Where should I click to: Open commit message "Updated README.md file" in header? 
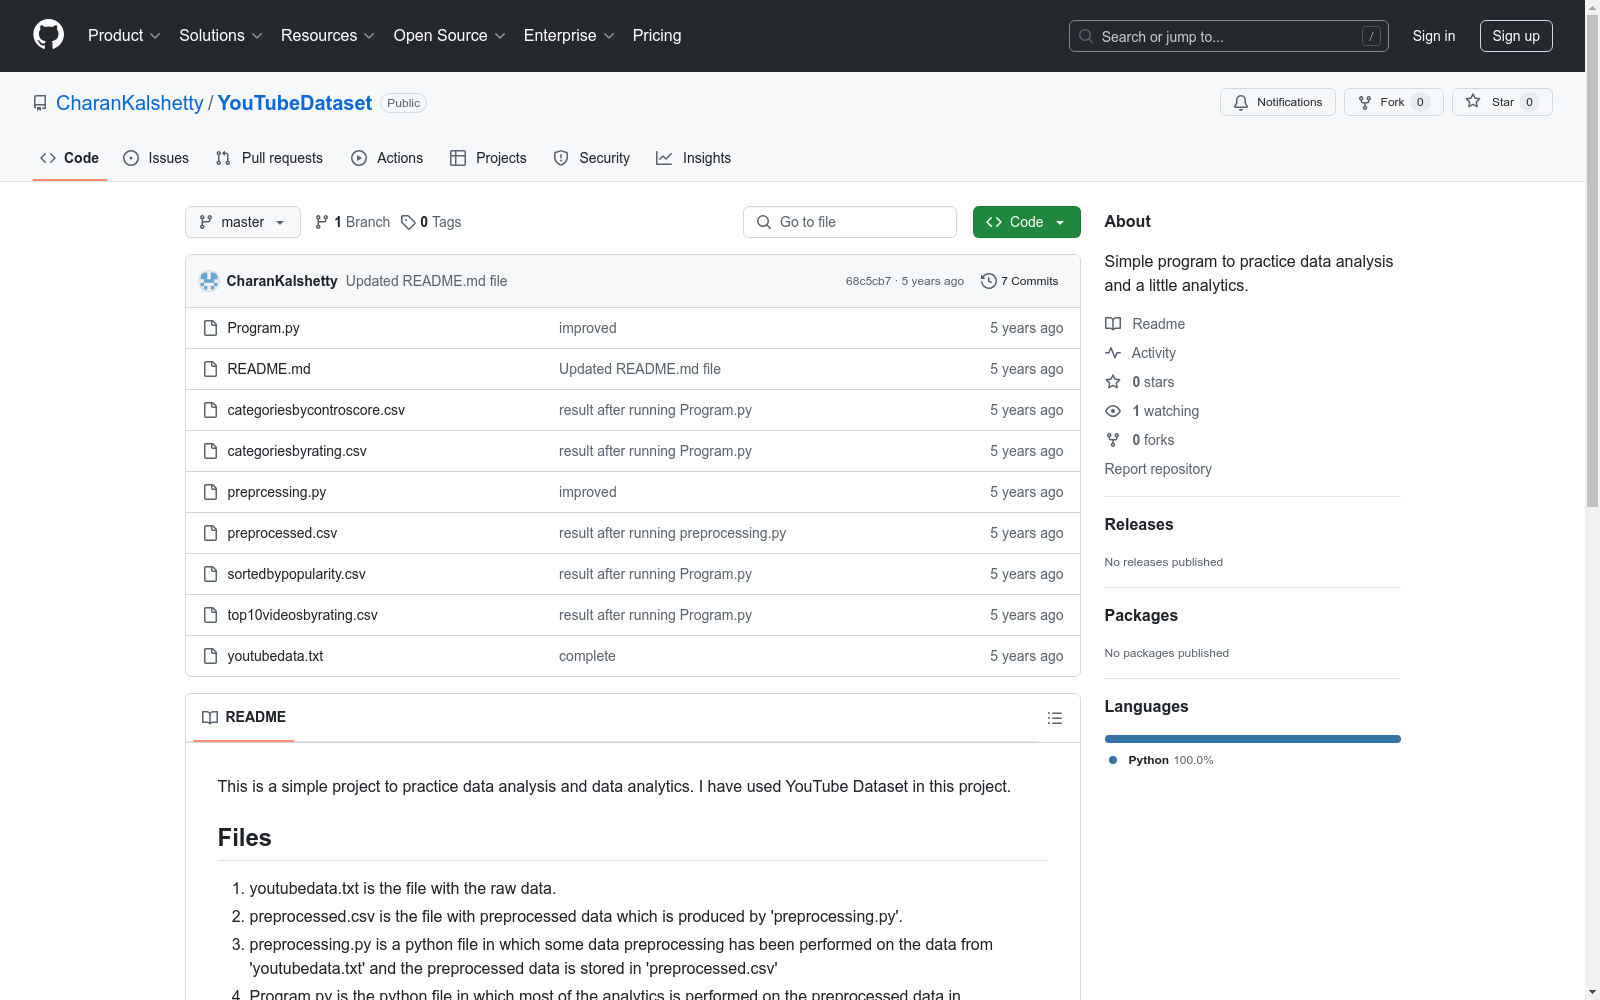pyautogui.click(x=427, y=281)
